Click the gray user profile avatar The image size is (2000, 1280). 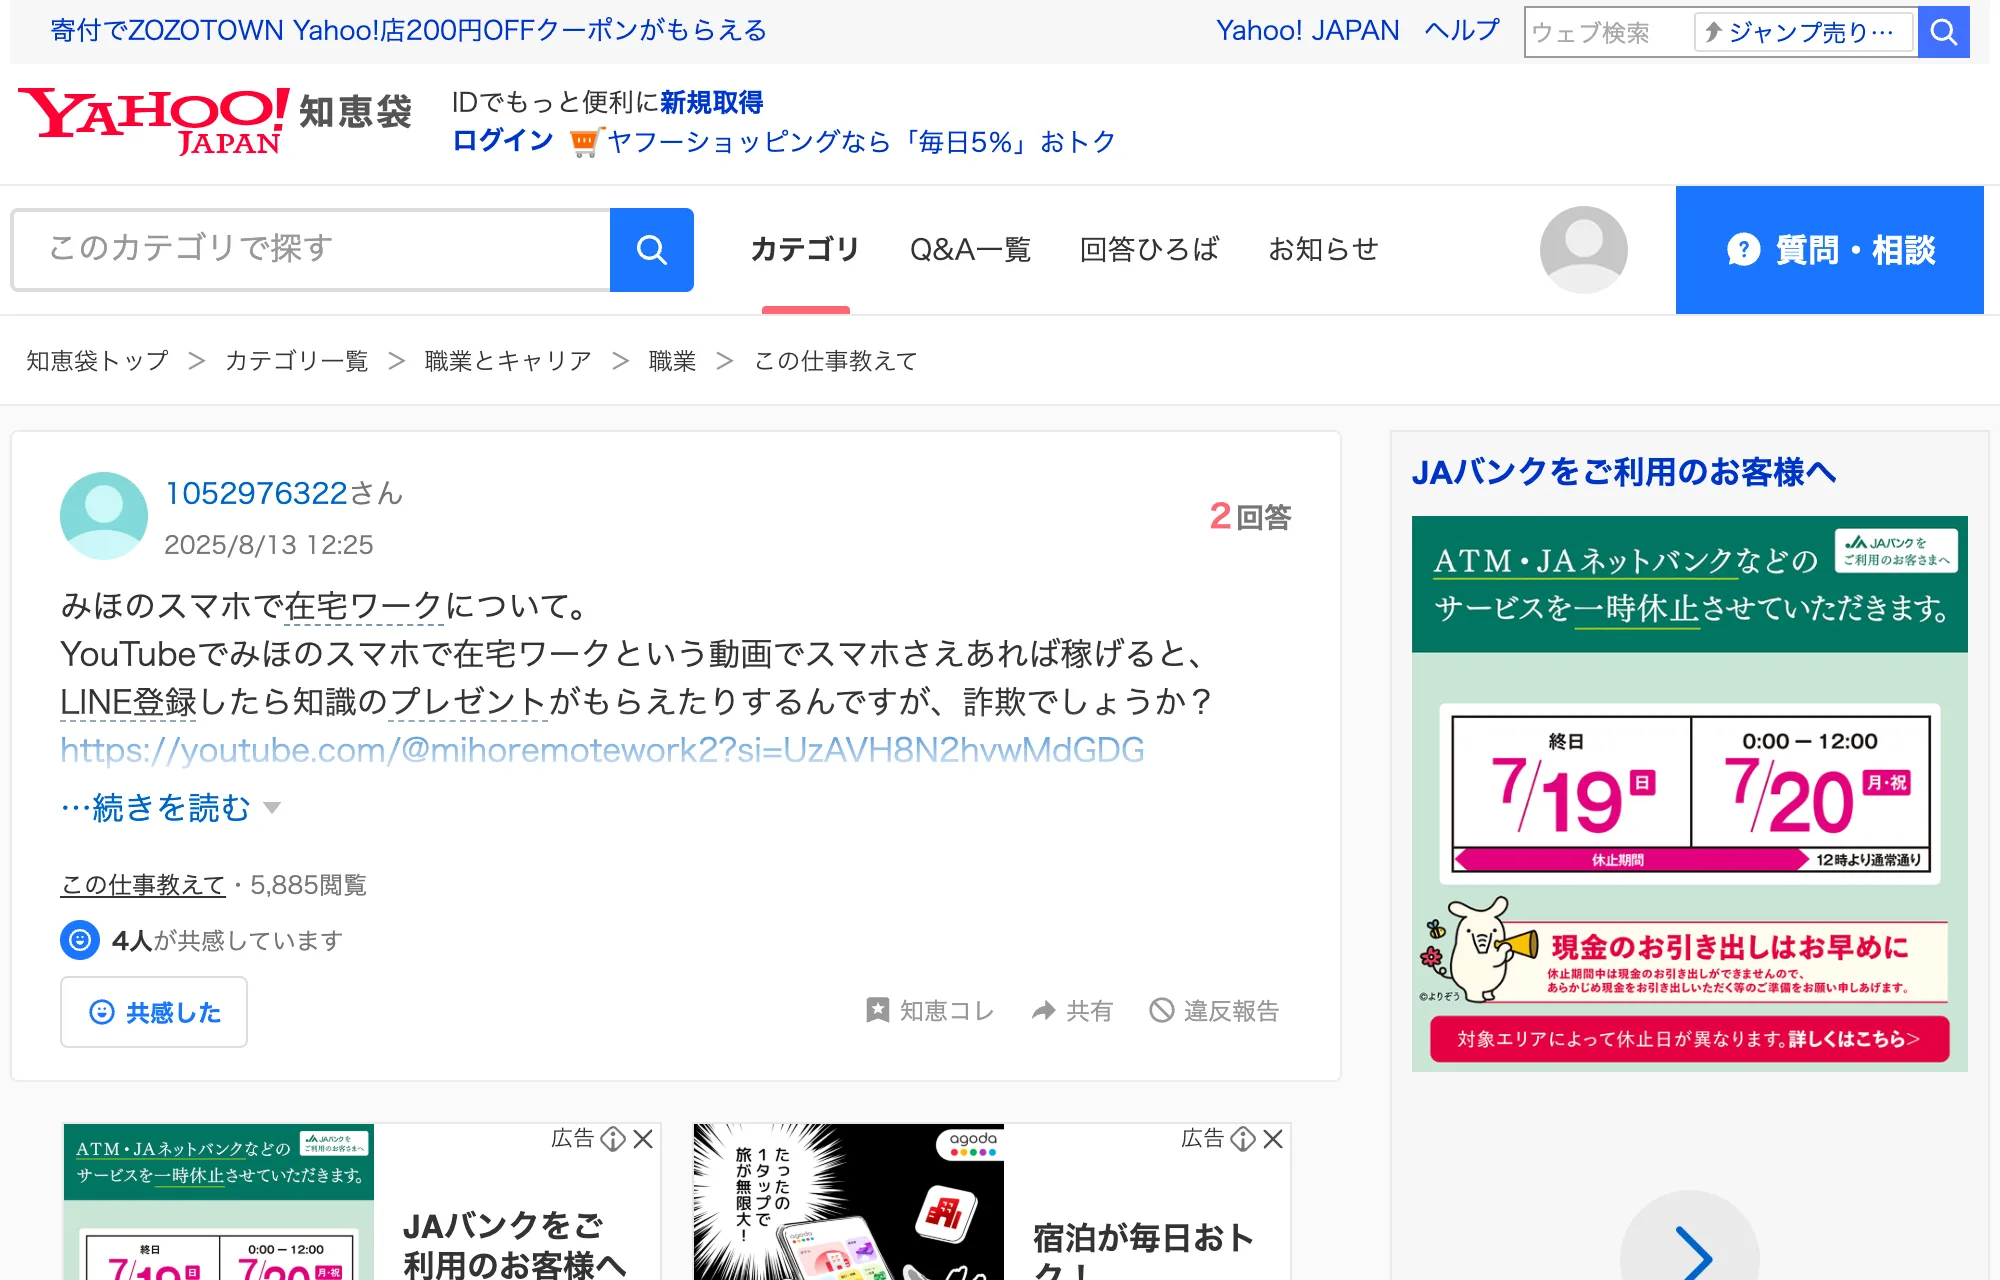(1583, 250)
